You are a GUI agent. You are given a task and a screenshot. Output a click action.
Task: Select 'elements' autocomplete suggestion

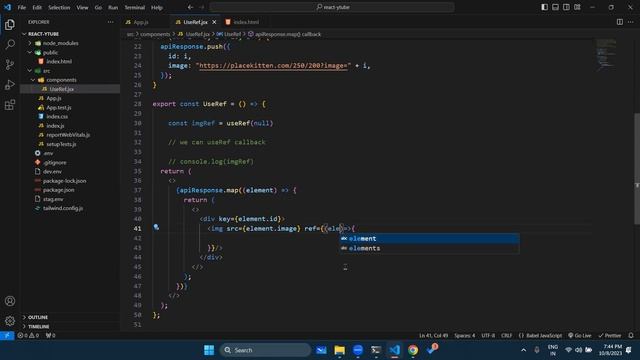pyautogui.click(x=429, y=248)
